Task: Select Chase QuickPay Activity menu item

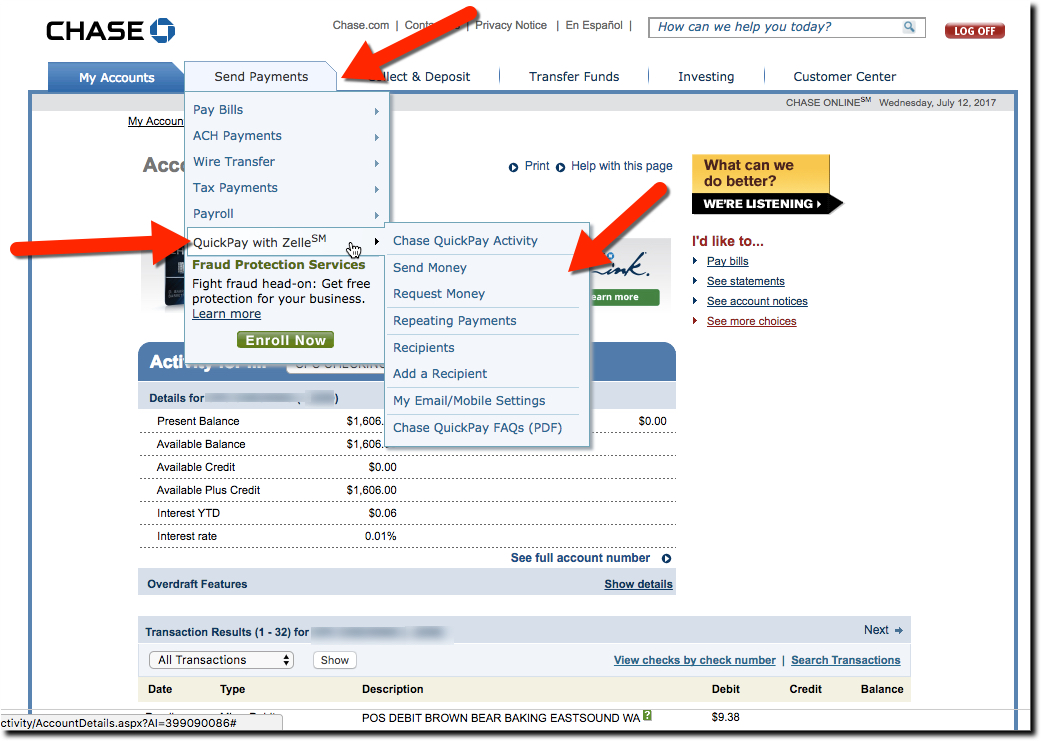Action: pyautogui.click(x=465, y=240)
